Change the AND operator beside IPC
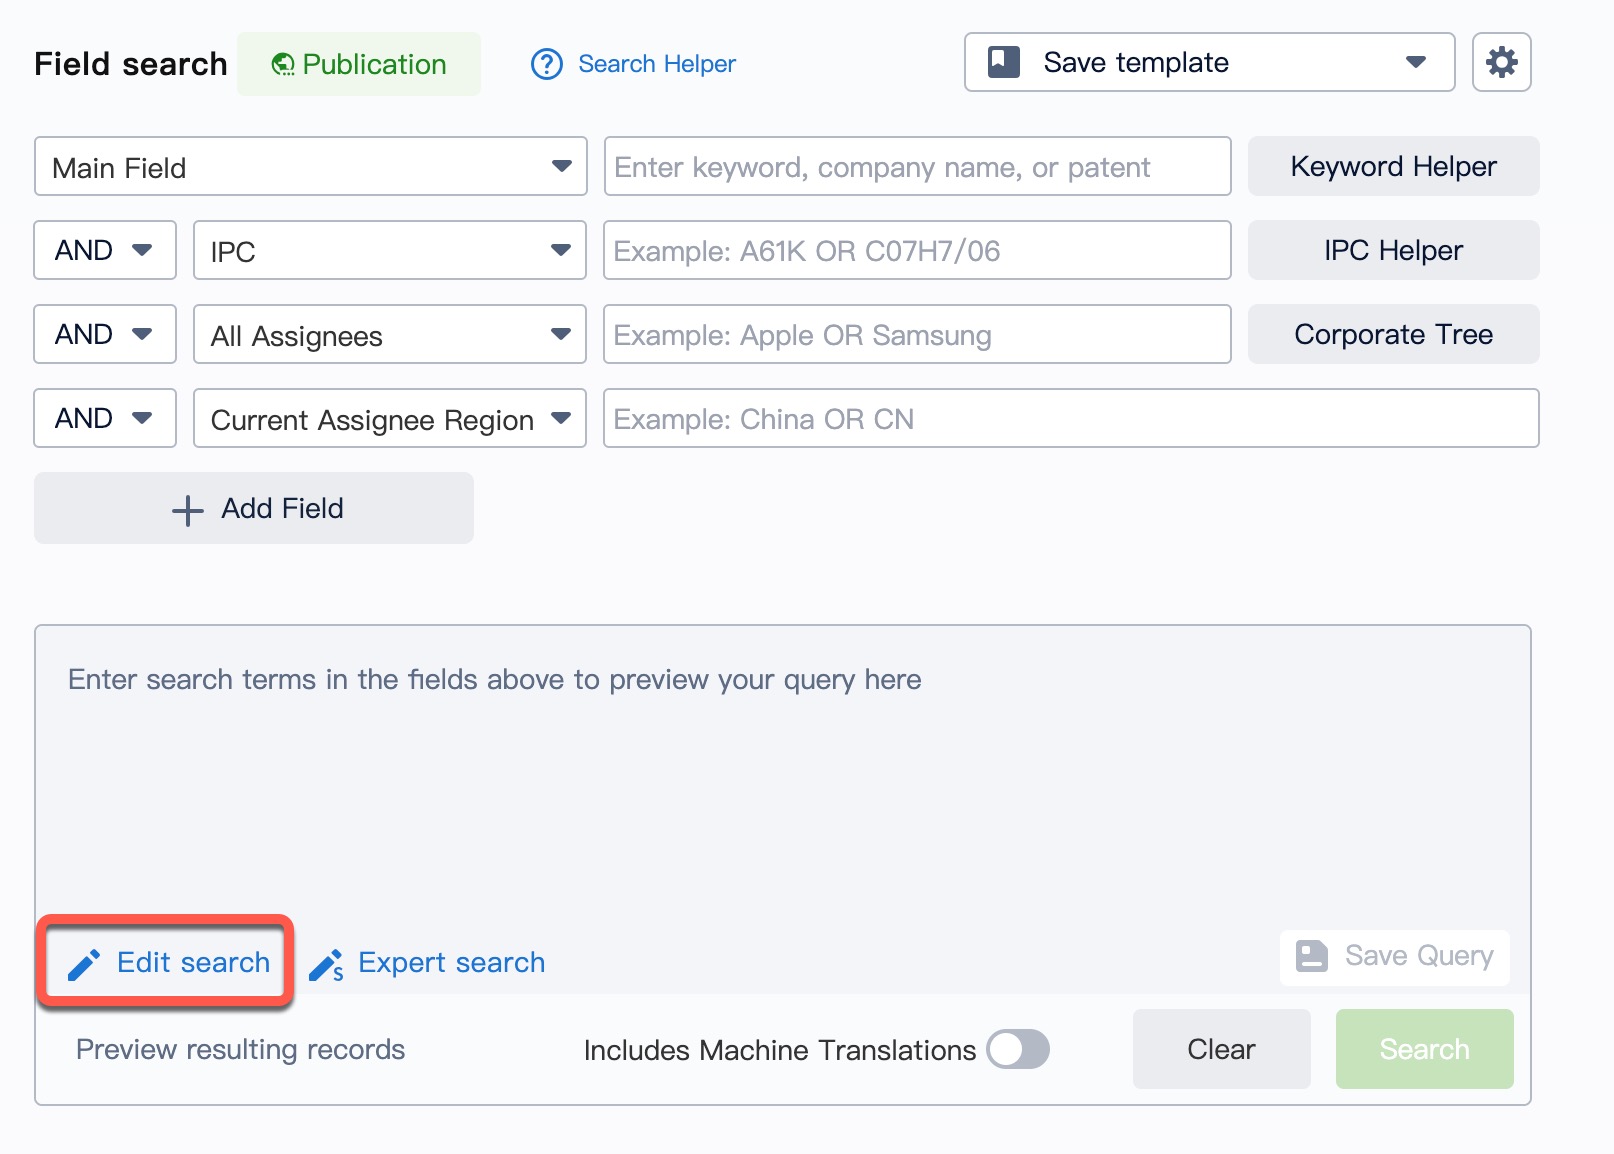1614x1154 pixels. pos(104,251)
